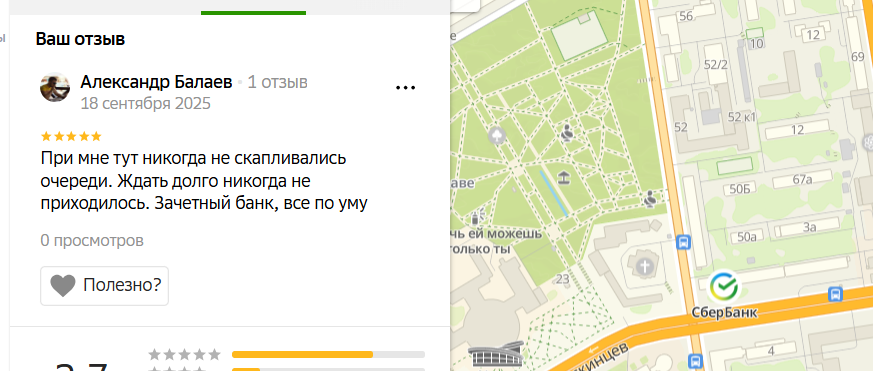Select the bus stop icon right of SberBank
This screenshot has height=371, width=873.
tap(835, 294)
